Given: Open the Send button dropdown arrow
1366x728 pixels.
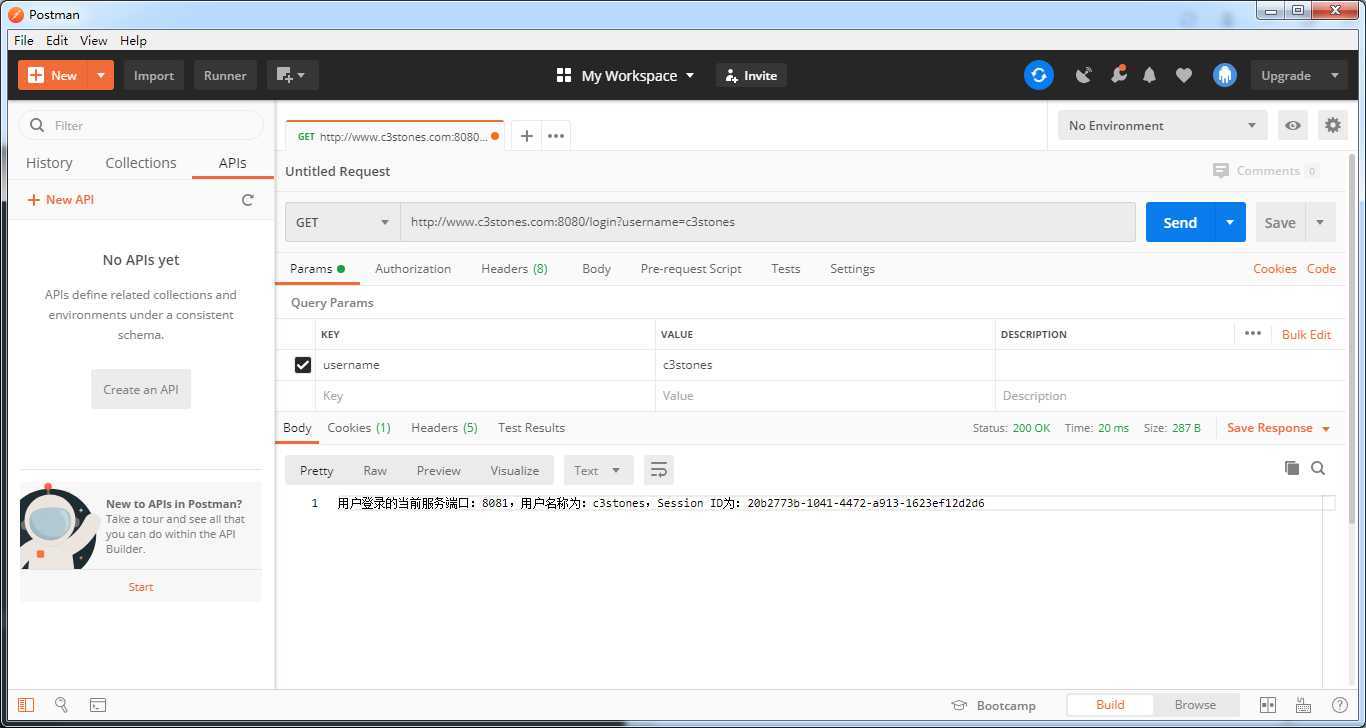Looking at the screenshot, I should point(1229,222).
